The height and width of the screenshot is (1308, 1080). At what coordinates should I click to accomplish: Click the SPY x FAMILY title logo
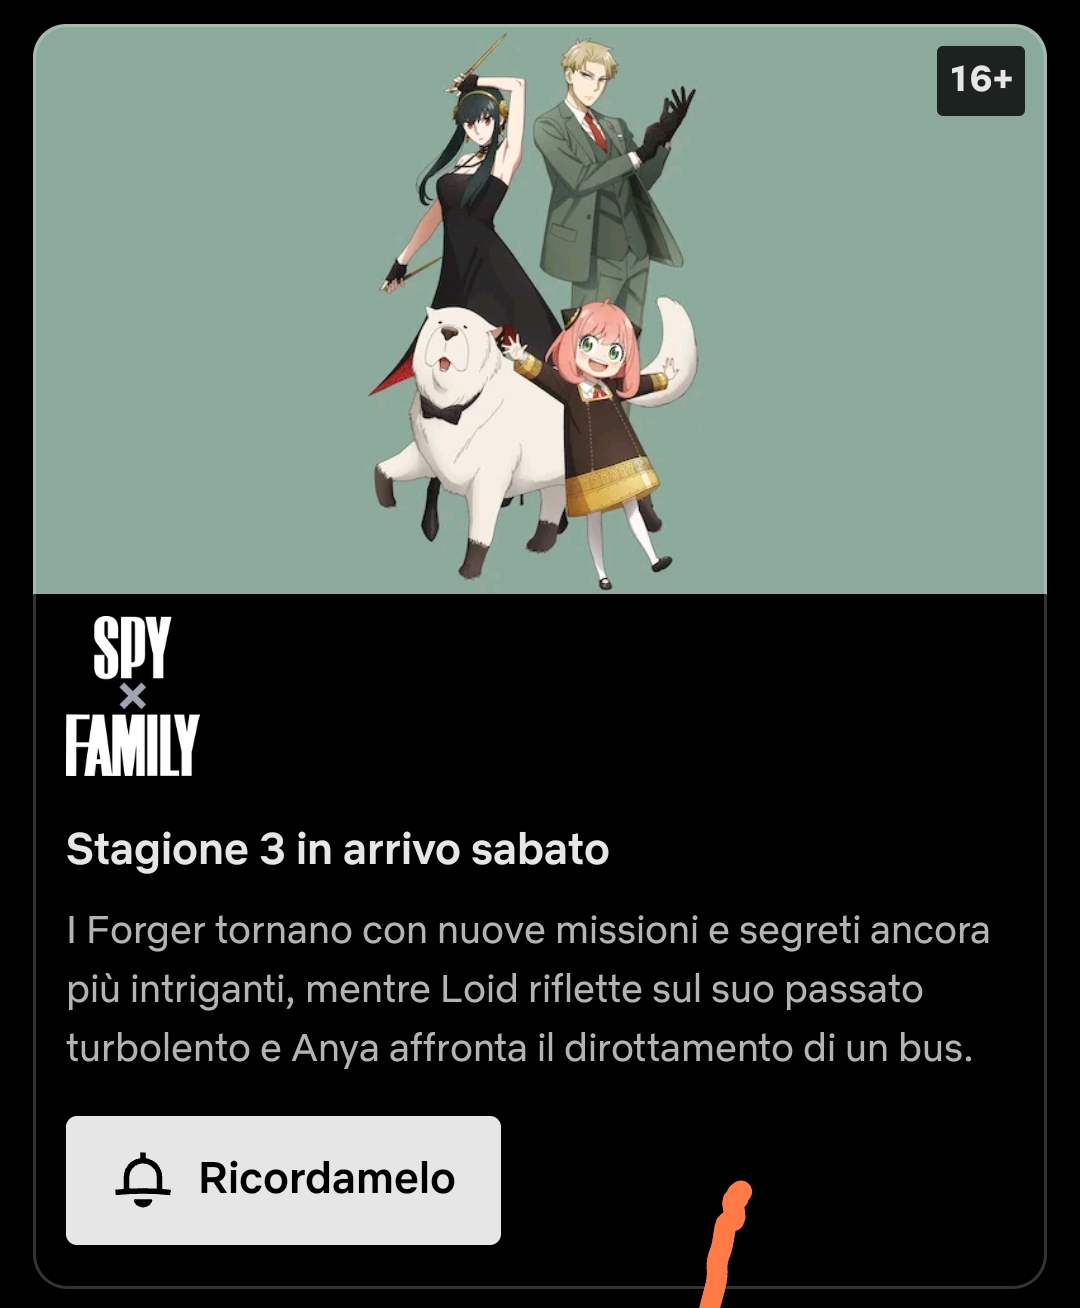click(133, 696)
